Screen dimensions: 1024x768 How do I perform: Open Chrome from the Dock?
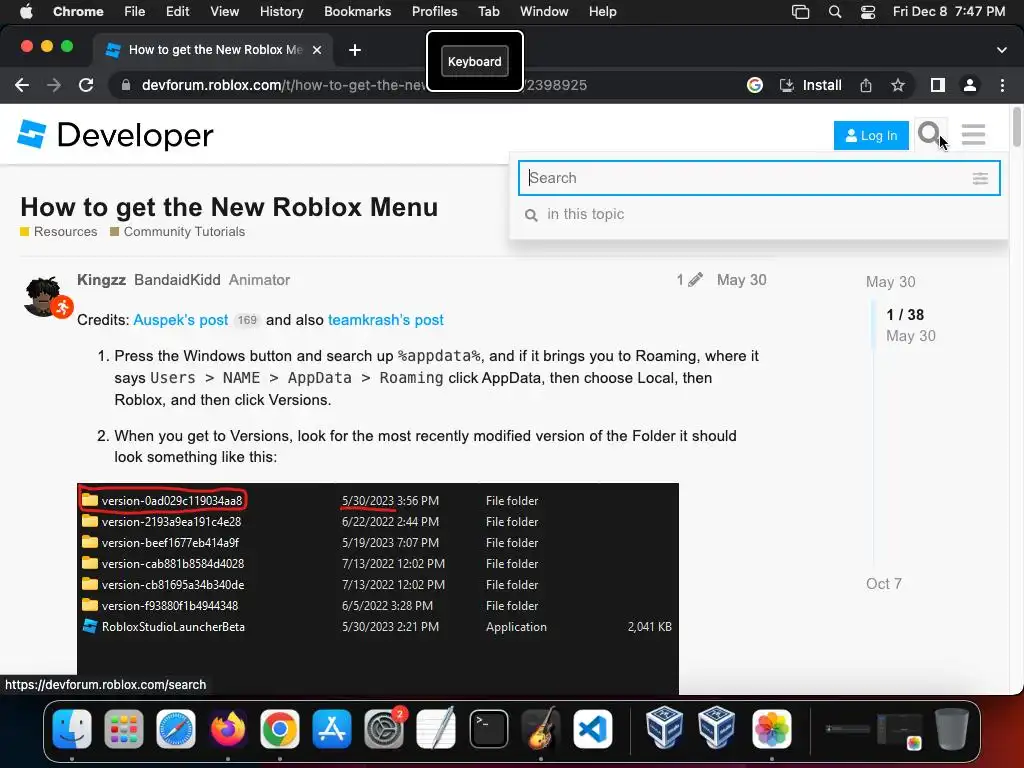(280, 729)
